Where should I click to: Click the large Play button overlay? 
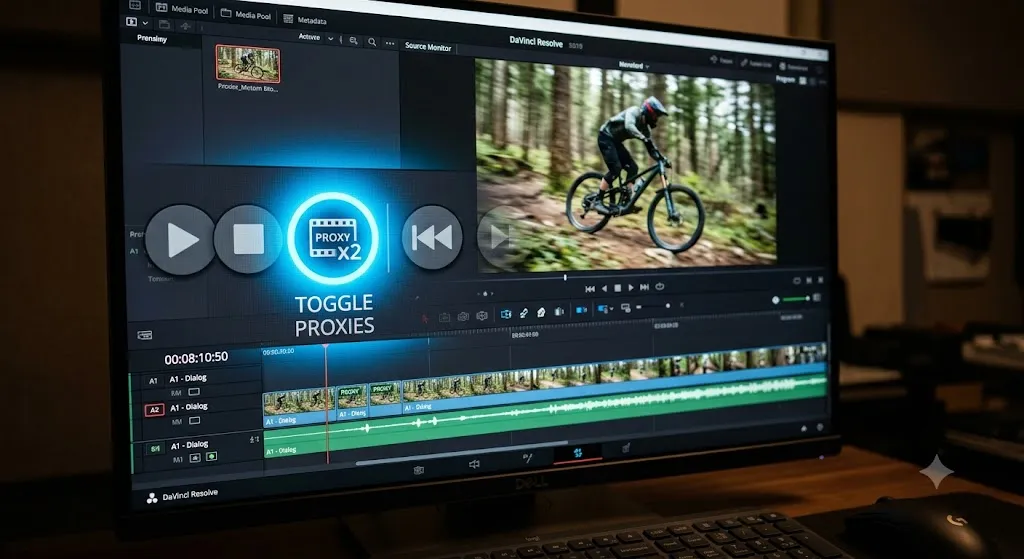180,240
